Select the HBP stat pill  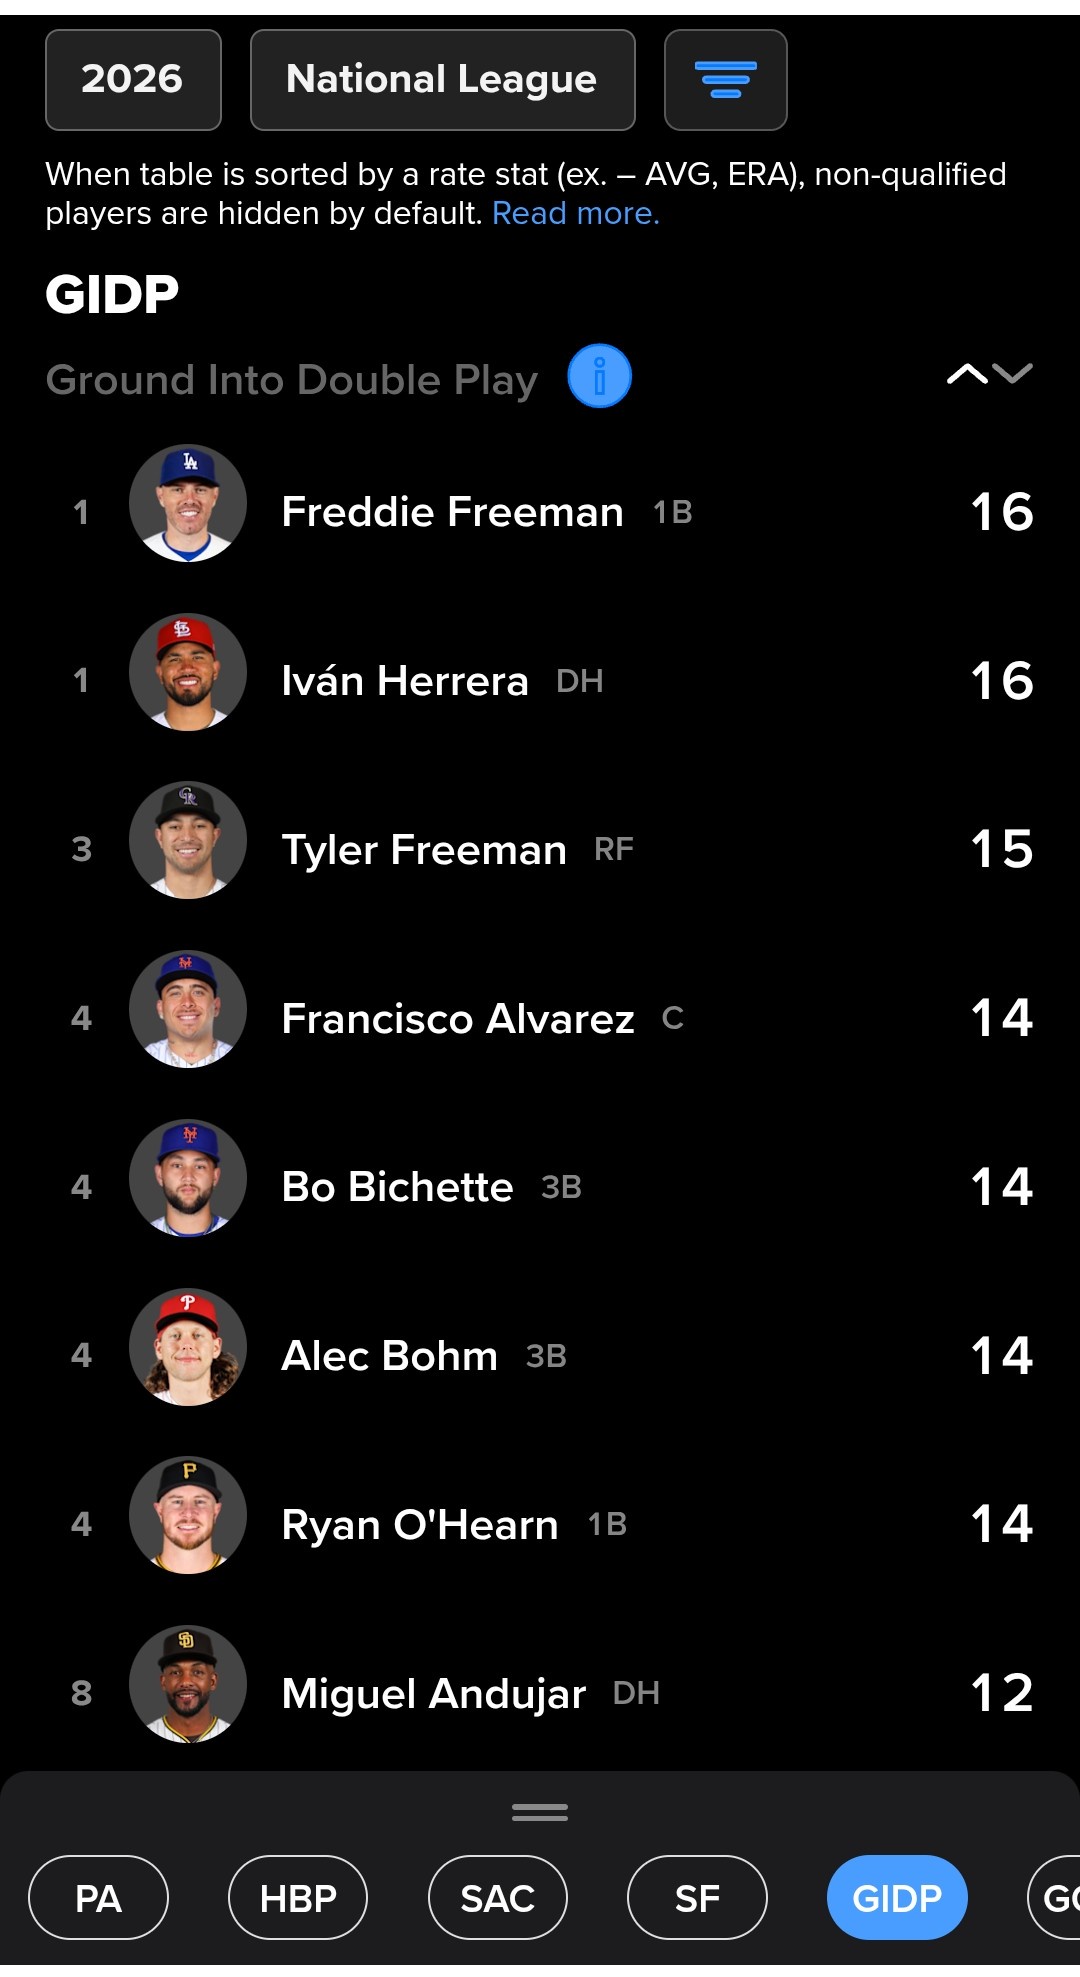[298, 1898]
